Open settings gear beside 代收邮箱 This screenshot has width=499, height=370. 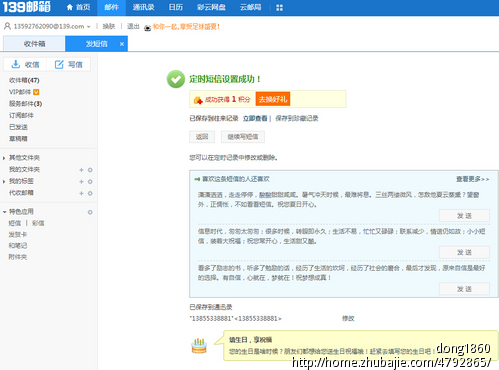pyautogui.click(x=90, y=193)
